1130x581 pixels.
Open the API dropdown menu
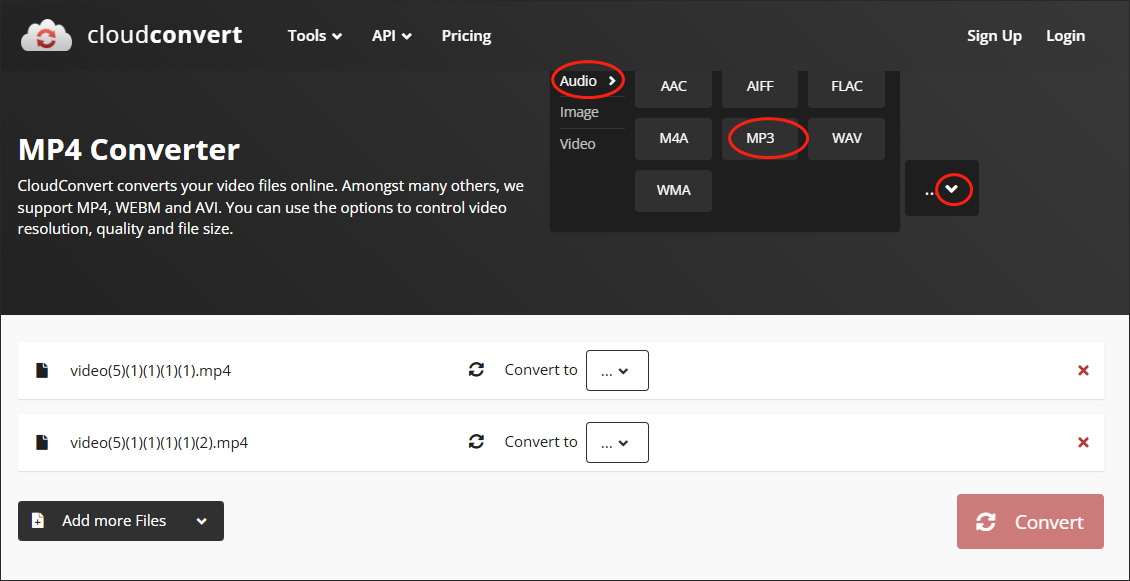(x=392, y=36)
